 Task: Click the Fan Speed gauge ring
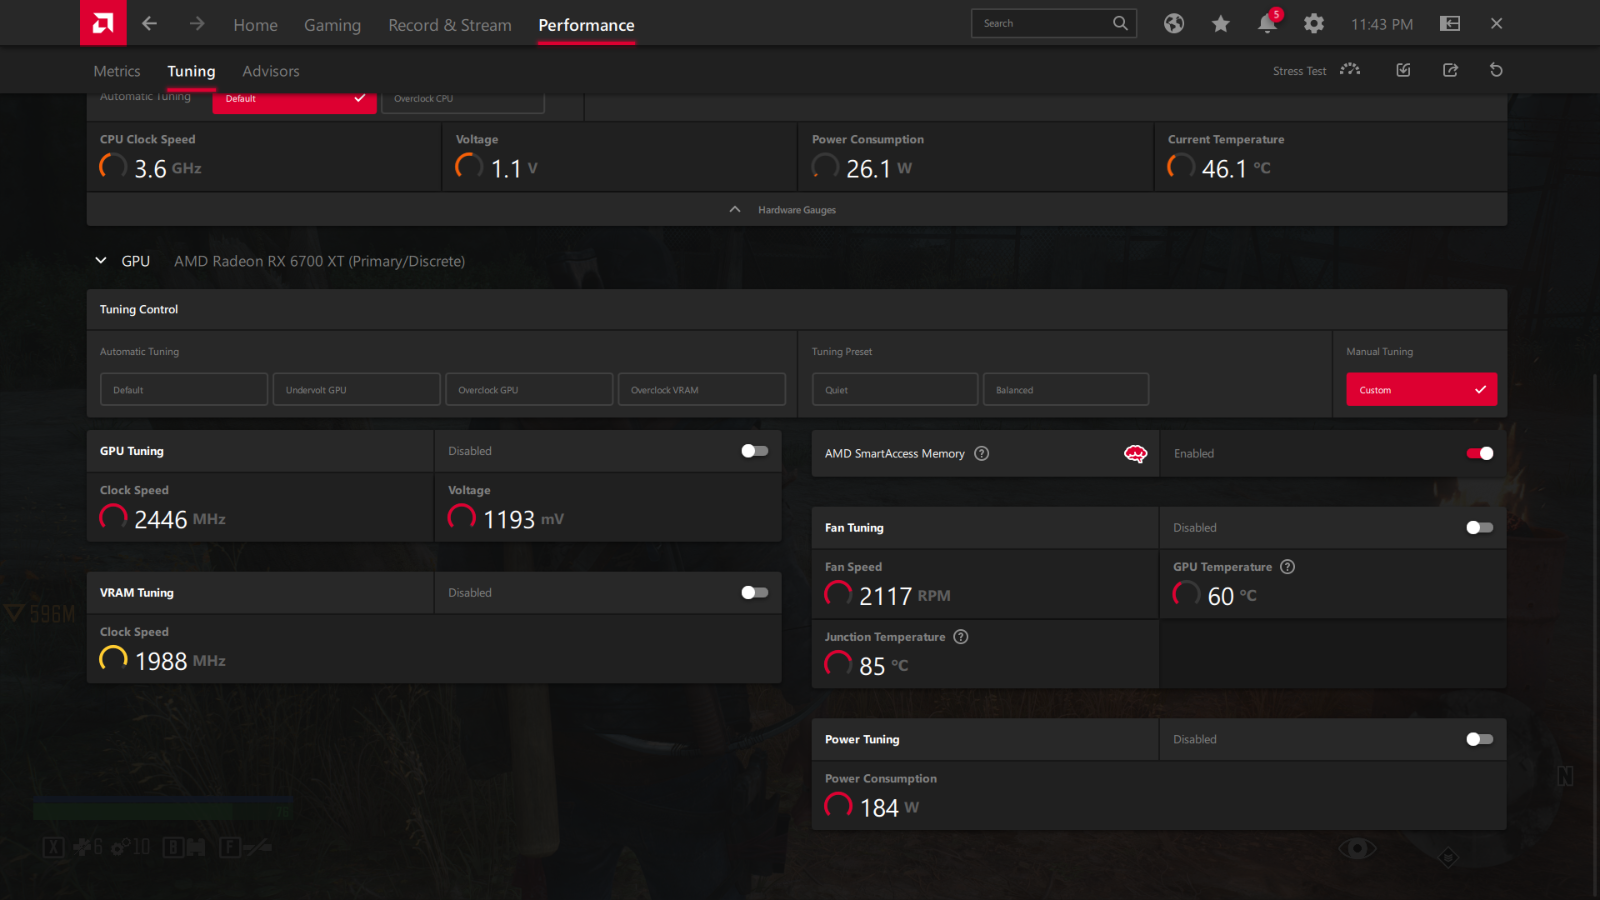pyautogui.click(x=838, y=594)
